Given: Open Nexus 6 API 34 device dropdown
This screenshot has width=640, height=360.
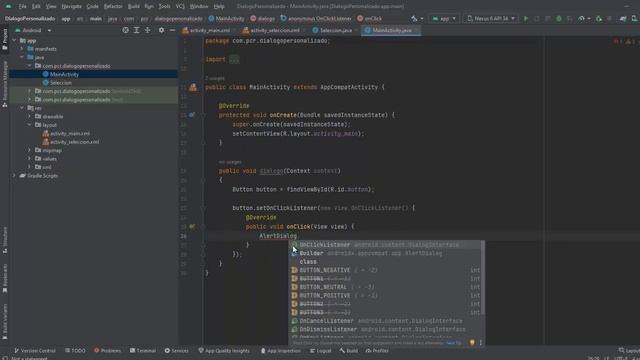Looking at the screenshot, I should [491, 18].
